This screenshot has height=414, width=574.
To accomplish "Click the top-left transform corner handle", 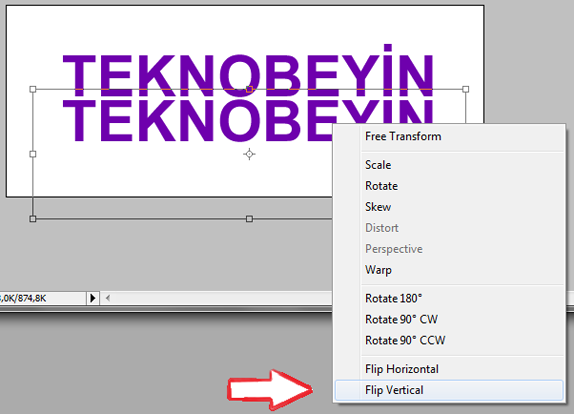I will 33,89.
